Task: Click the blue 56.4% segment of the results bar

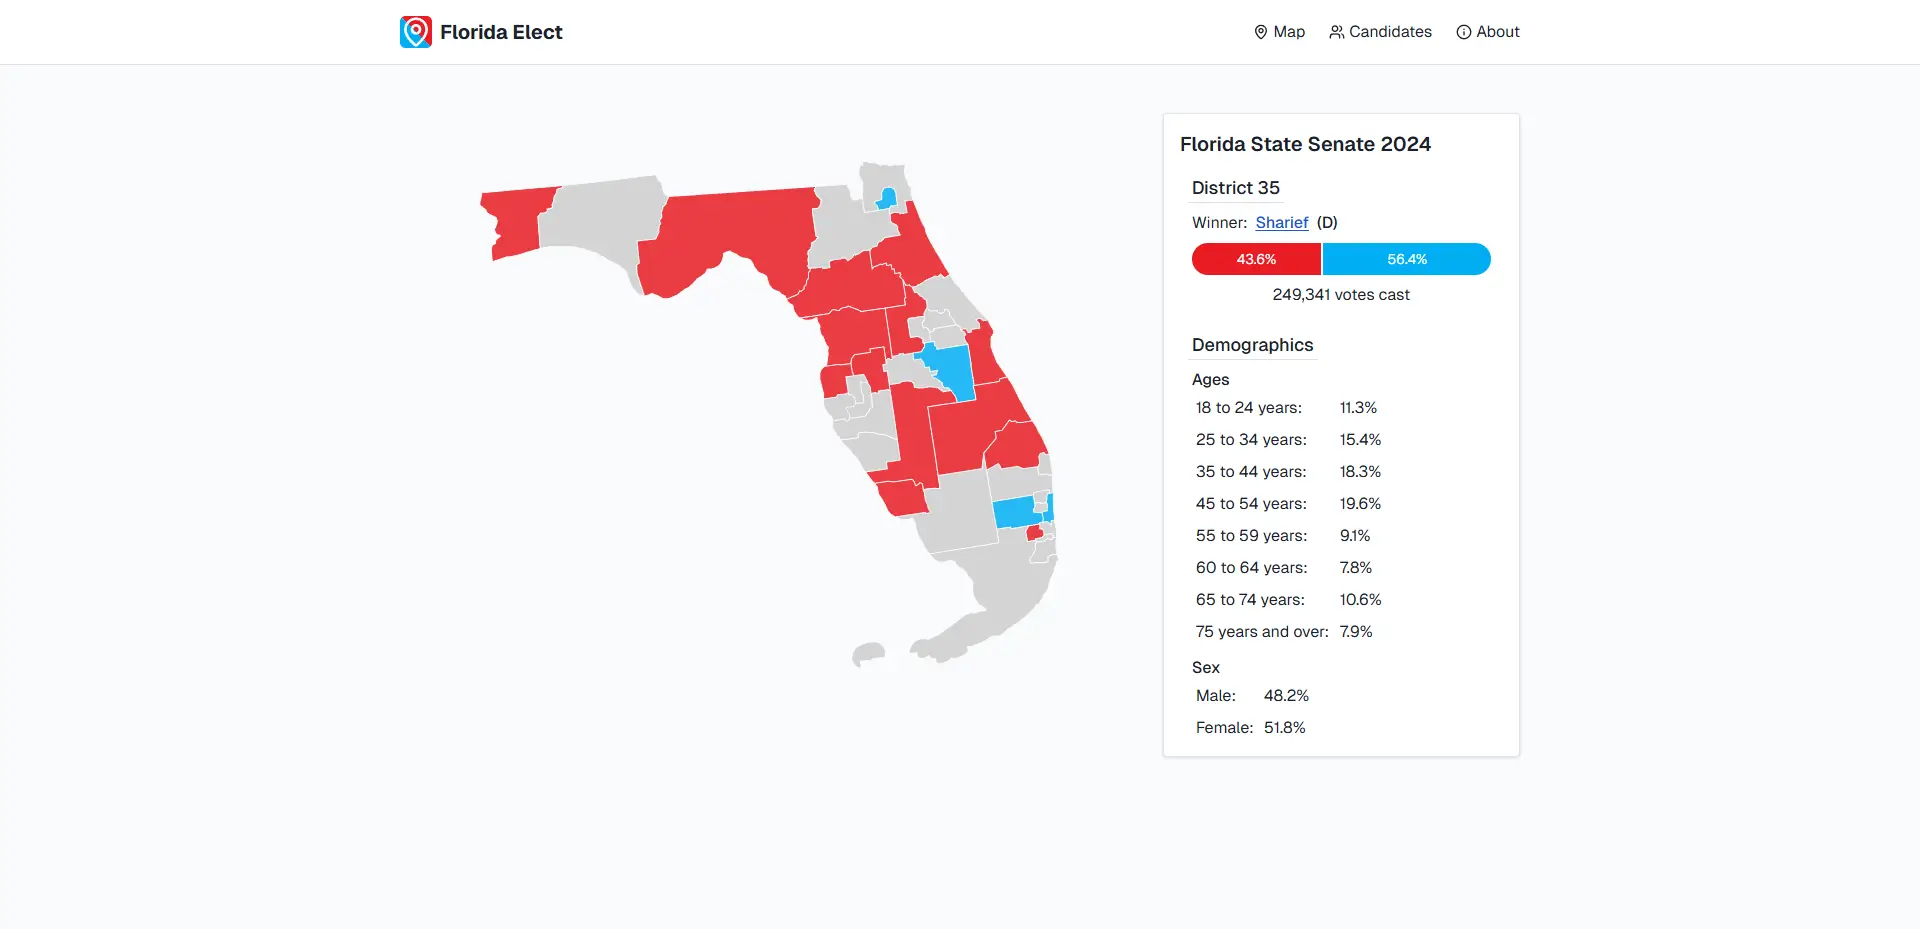Action: point(1406,258)
